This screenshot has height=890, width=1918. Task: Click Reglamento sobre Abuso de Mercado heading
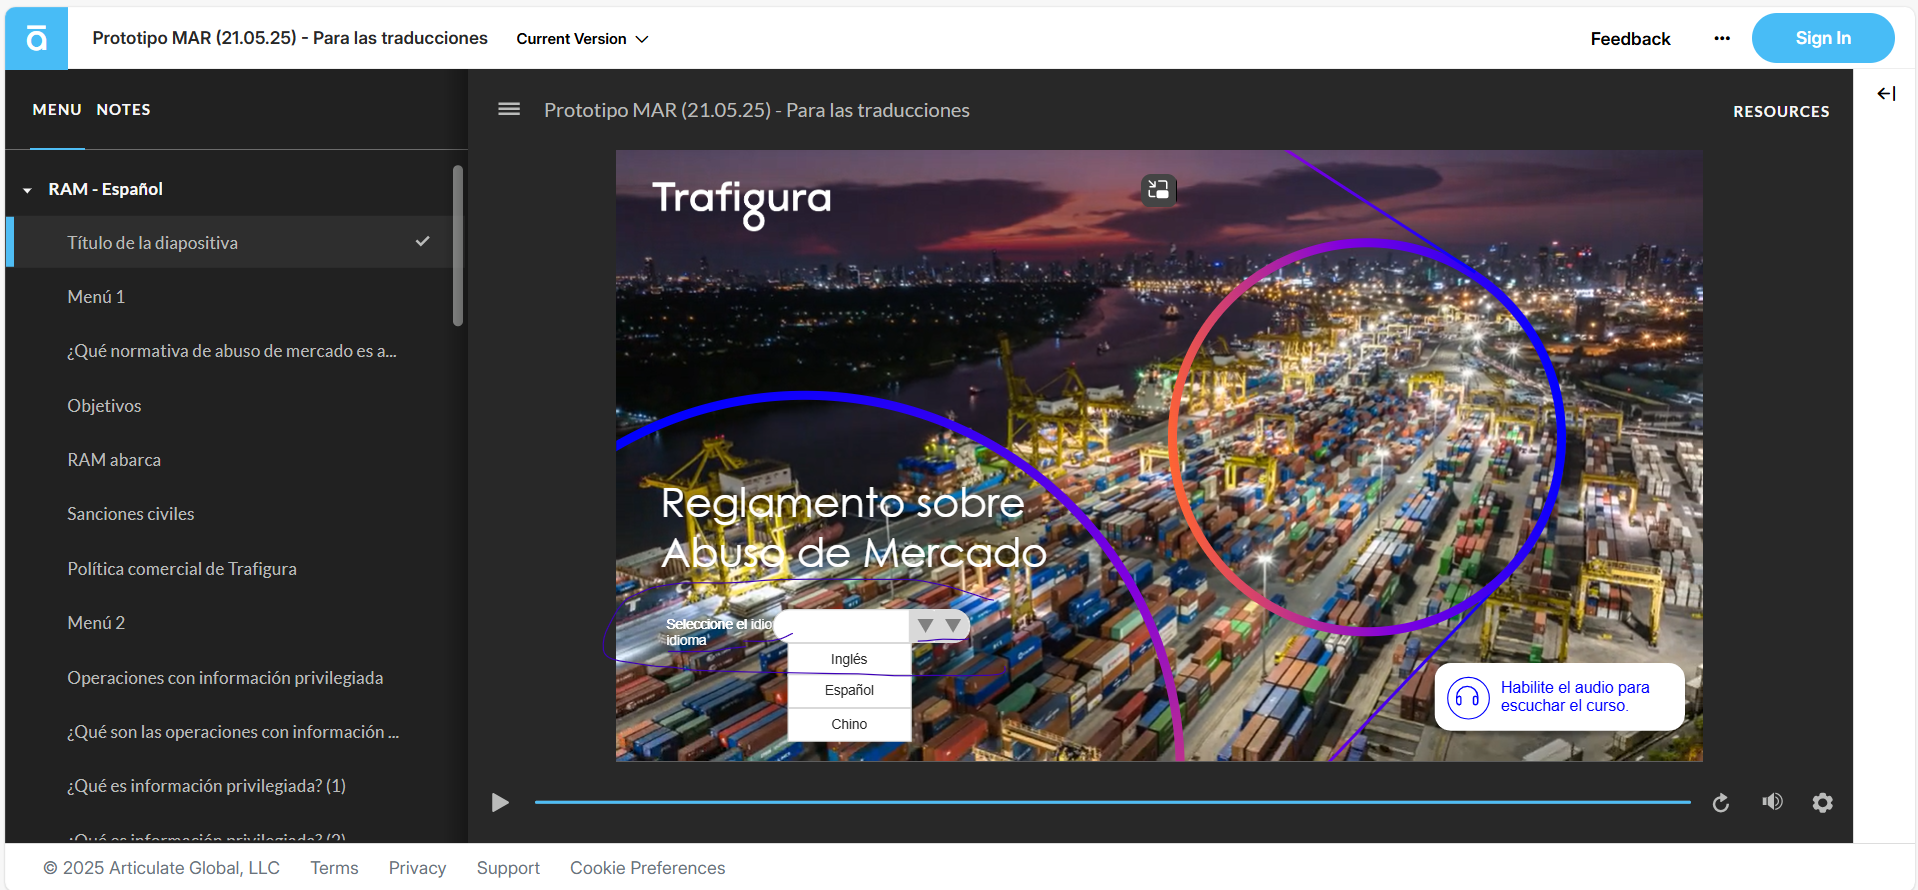[x=854, y=528]
